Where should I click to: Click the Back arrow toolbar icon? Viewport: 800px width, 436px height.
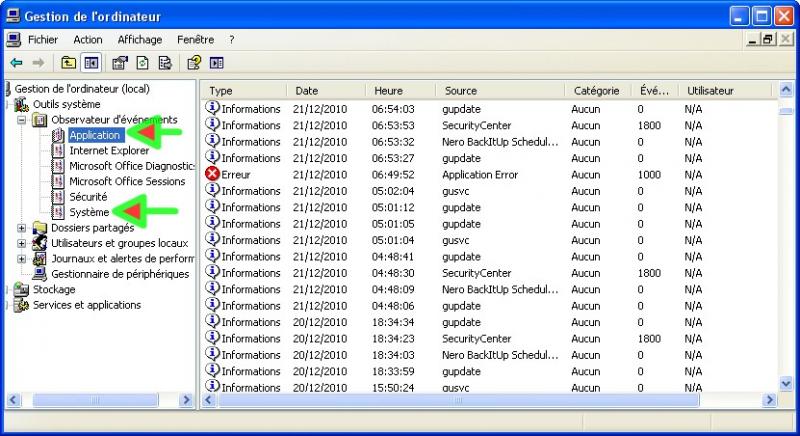[16, 63]
